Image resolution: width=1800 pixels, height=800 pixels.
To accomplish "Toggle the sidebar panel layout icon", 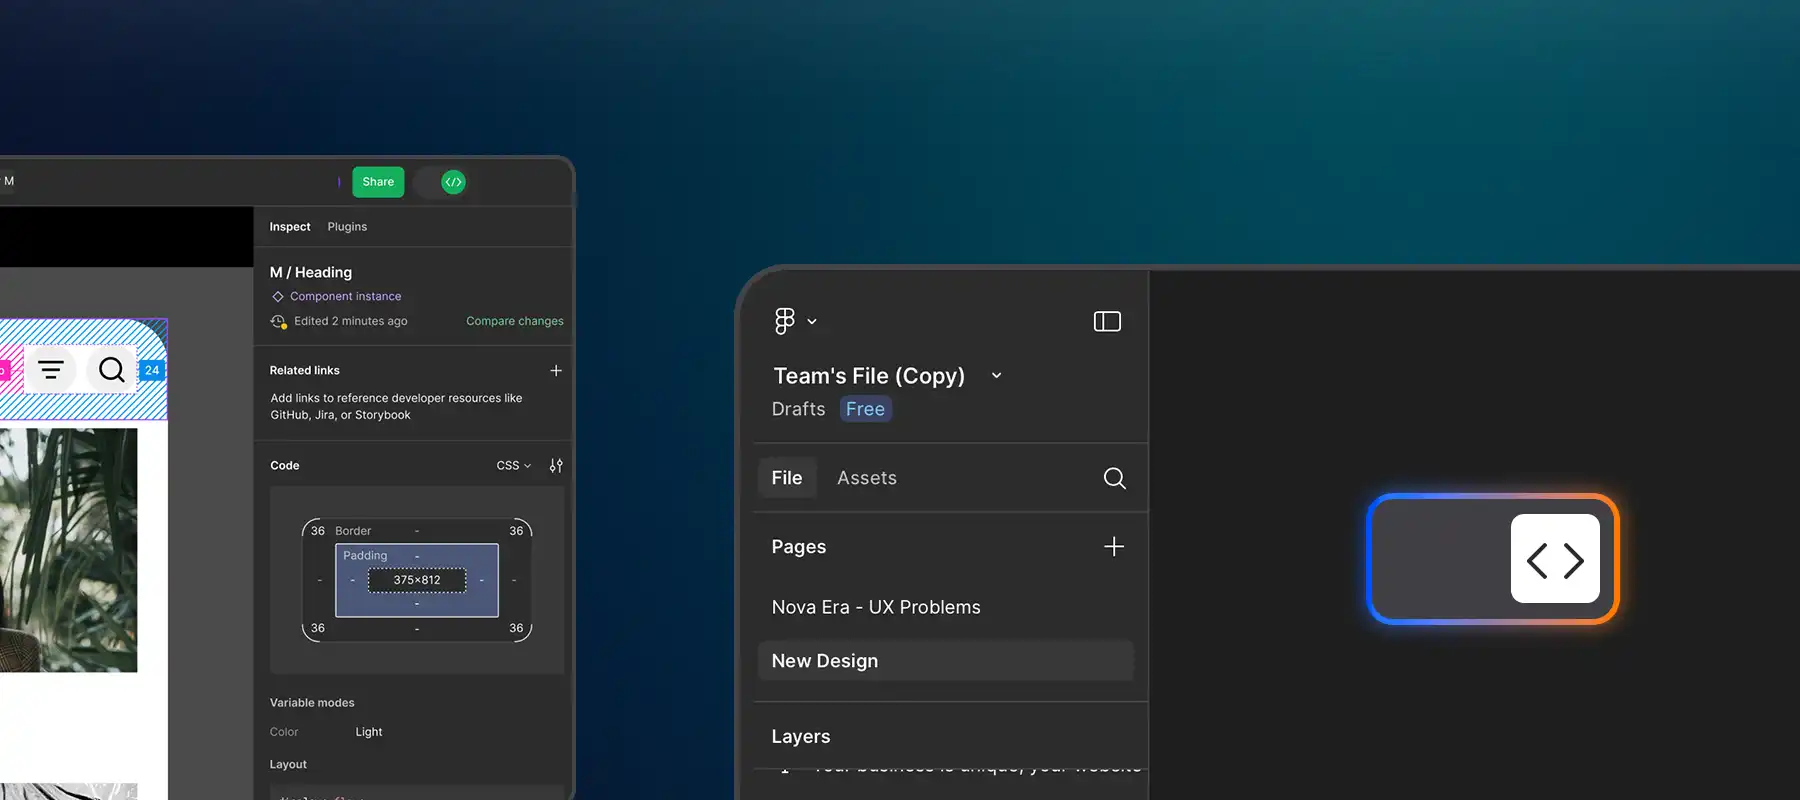I will point(1107,321).
